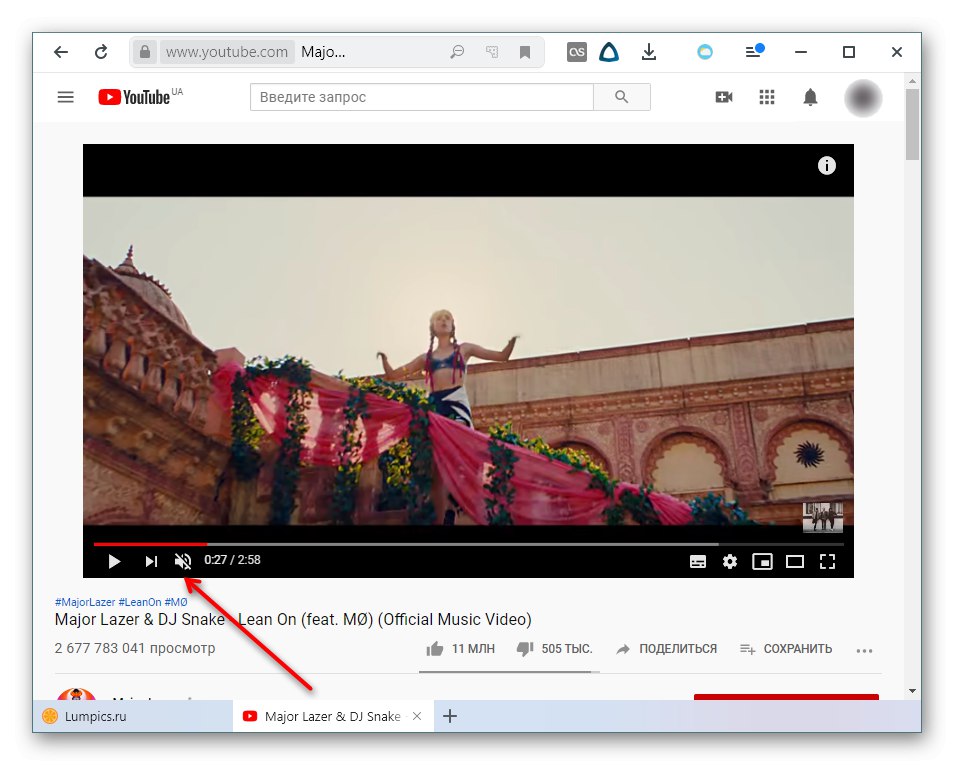Enter fullscreen with corner brackets icon

tap(827, 561)
